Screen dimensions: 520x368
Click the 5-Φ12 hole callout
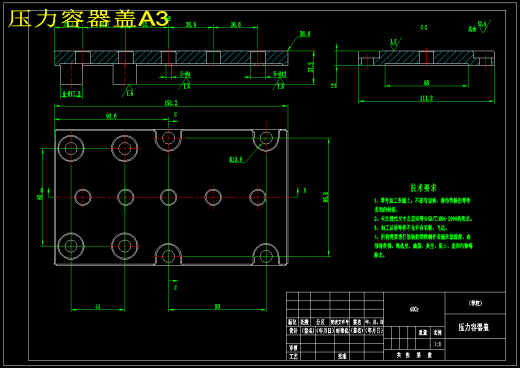pos(280,74)
